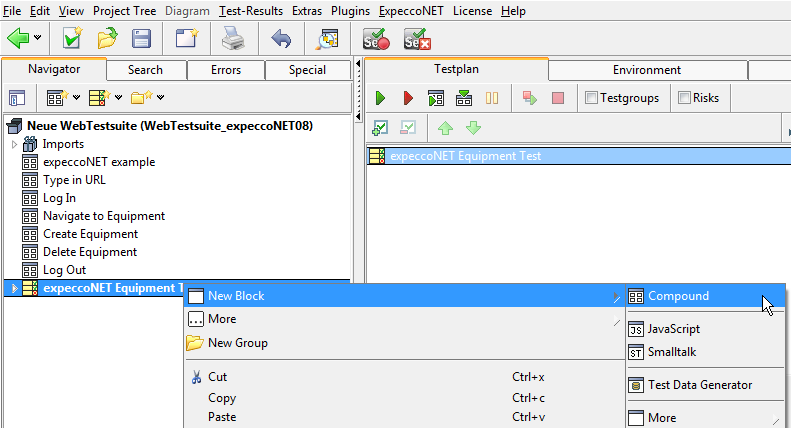This screenshot has height=428, width=791.
Task: Select Compound from New Block submenu
Action: 678,296
